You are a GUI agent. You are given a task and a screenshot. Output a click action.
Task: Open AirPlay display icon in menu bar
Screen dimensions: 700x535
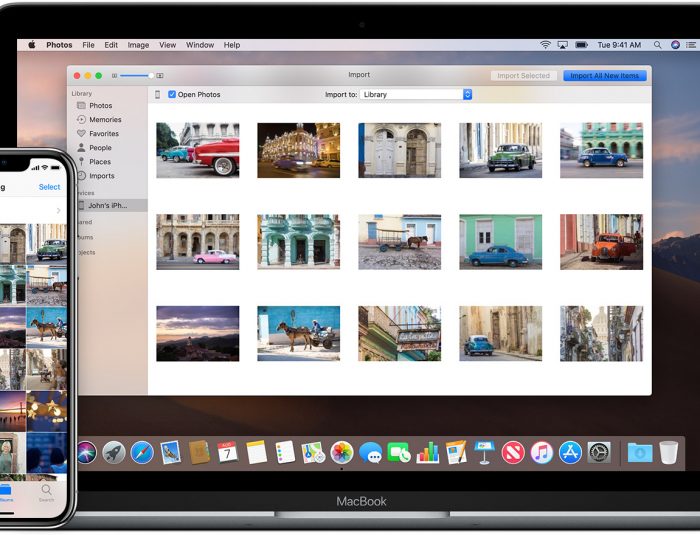[562, 45]
